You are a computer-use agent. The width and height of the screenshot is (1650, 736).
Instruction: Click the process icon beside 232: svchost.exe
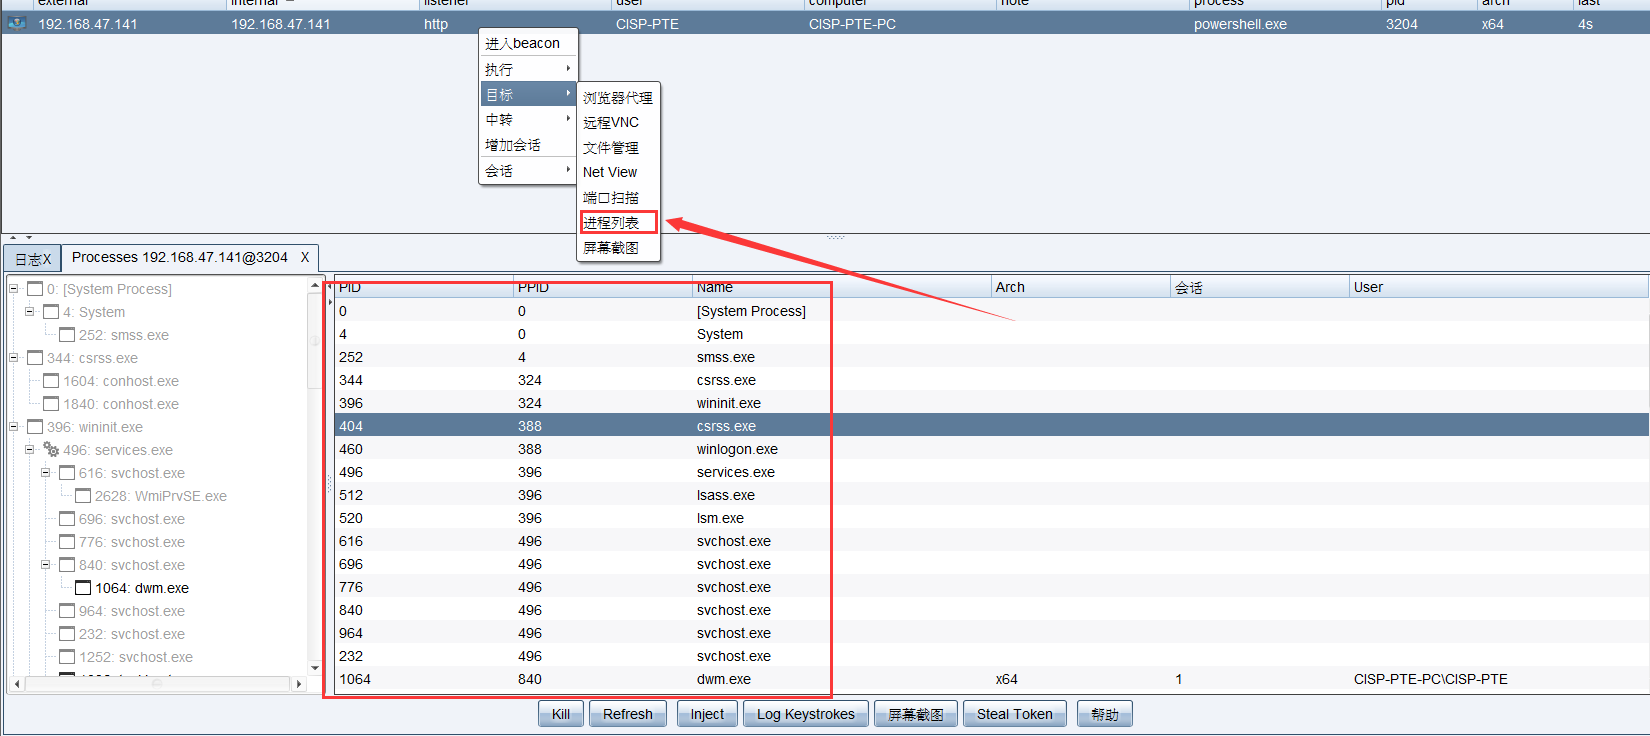click(x=67, y=634)
